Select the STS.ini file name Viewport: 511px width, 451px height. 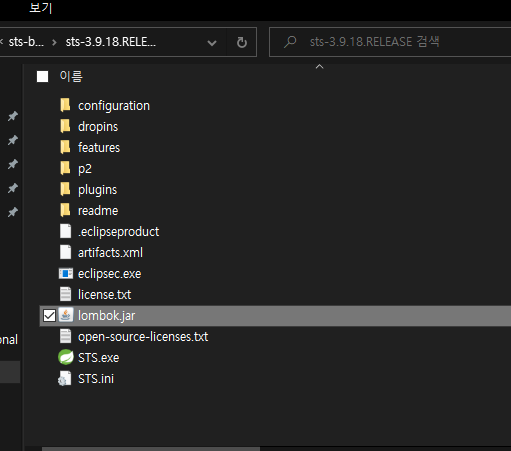click(x=96, y=379)
